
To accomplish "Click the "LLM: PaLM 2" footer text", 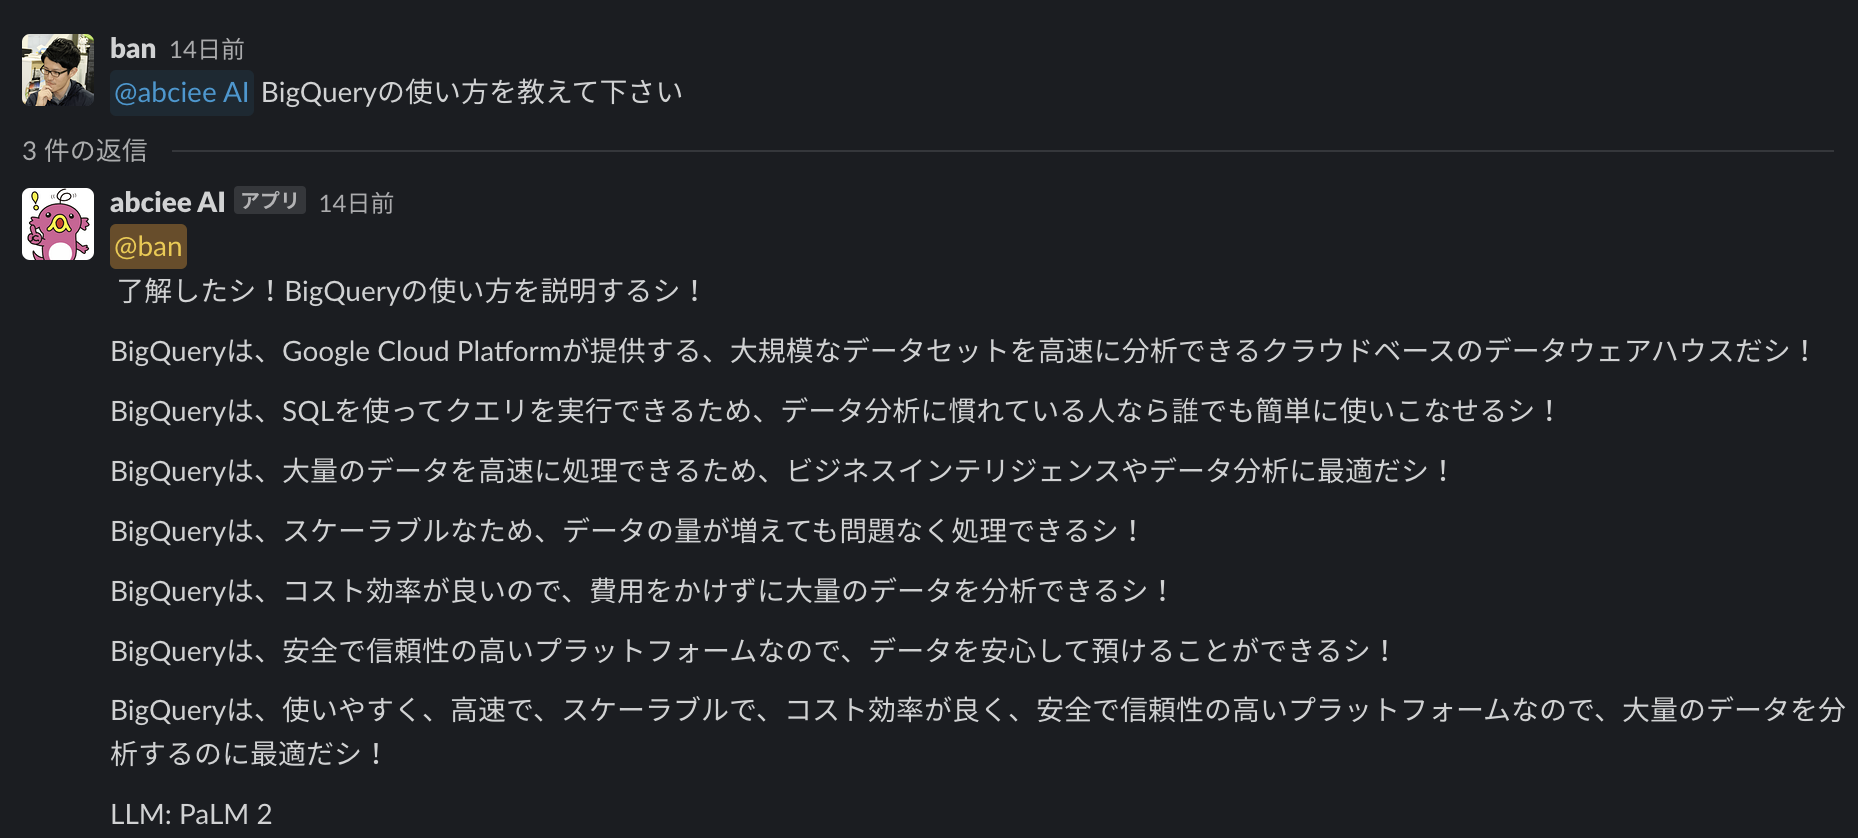I will coord(191,814).
